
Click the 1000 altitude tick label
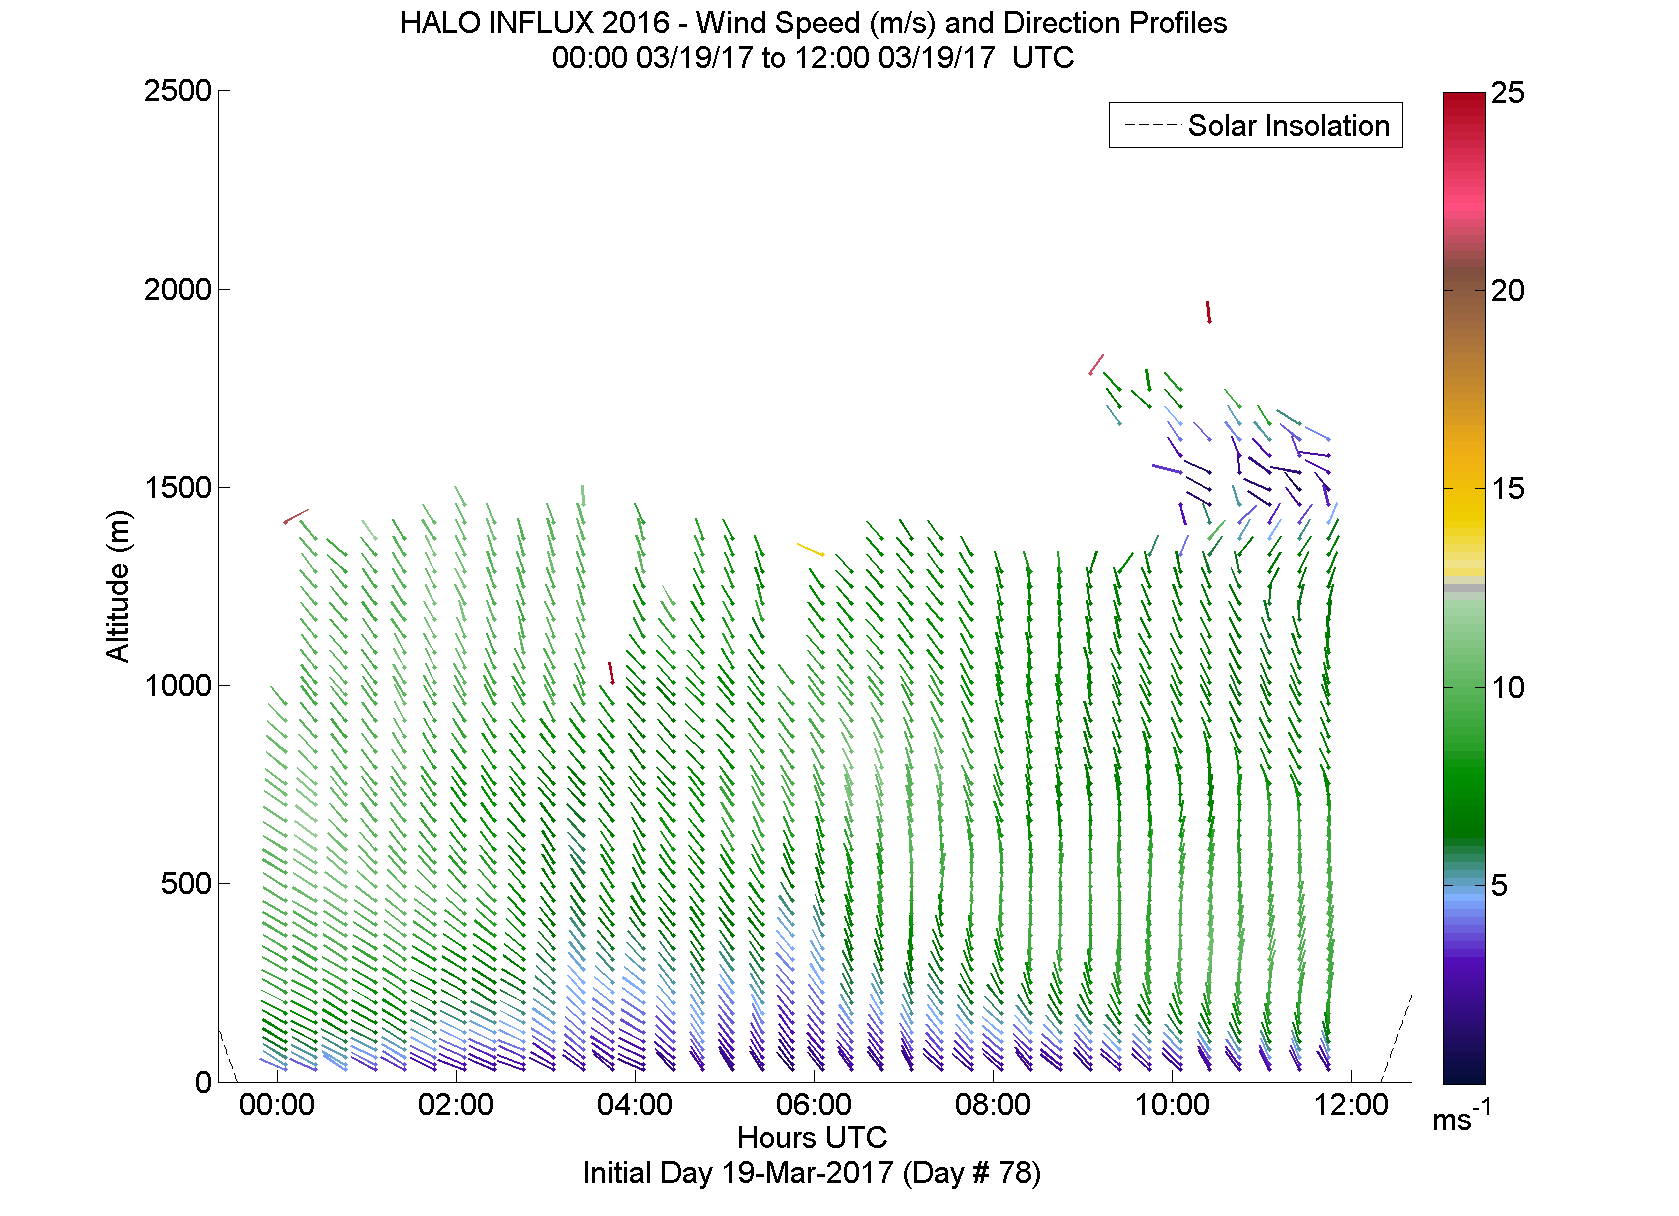coord(178,685)
